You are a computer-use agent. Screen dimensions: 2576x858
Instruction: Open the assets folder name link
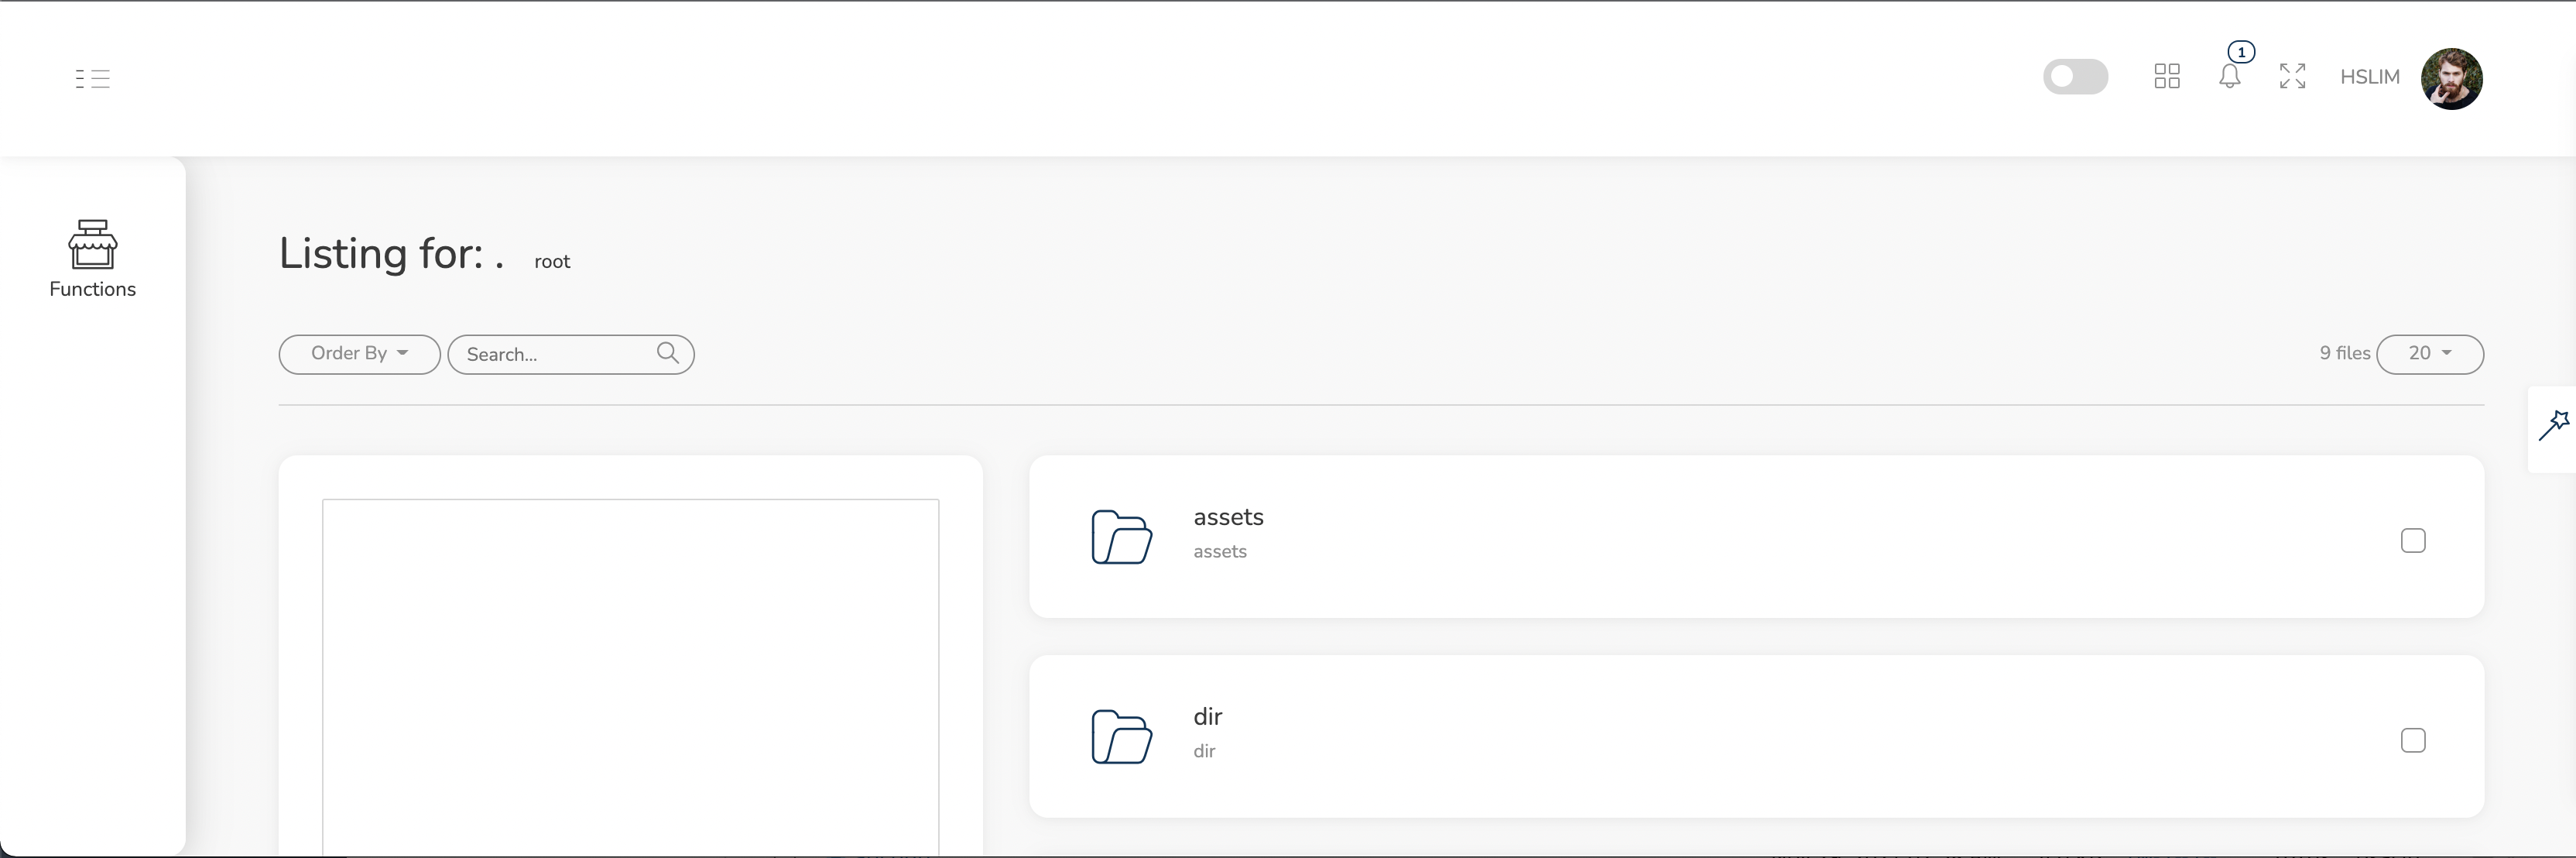1228,517
